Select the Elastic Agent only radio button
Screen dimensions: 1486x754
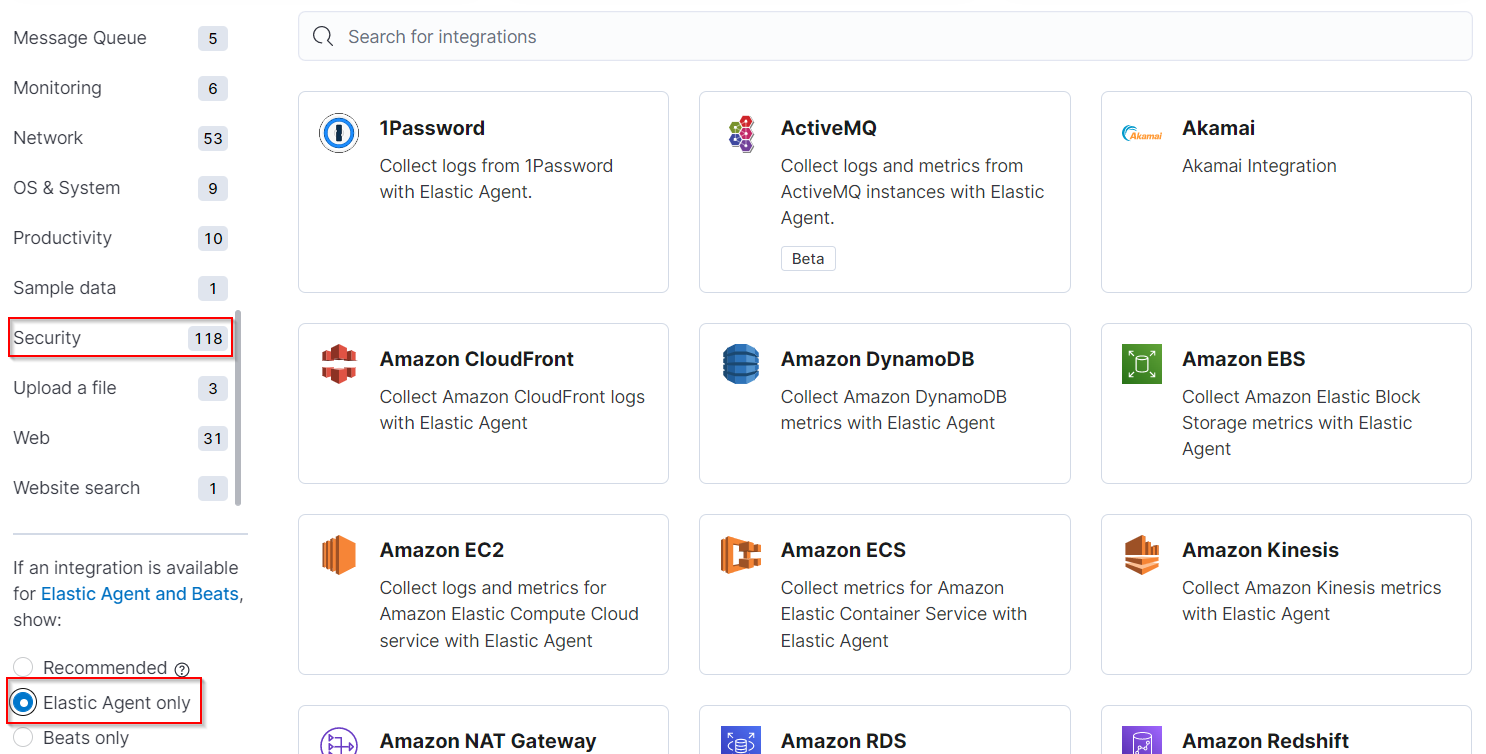[x=23, y=703]
